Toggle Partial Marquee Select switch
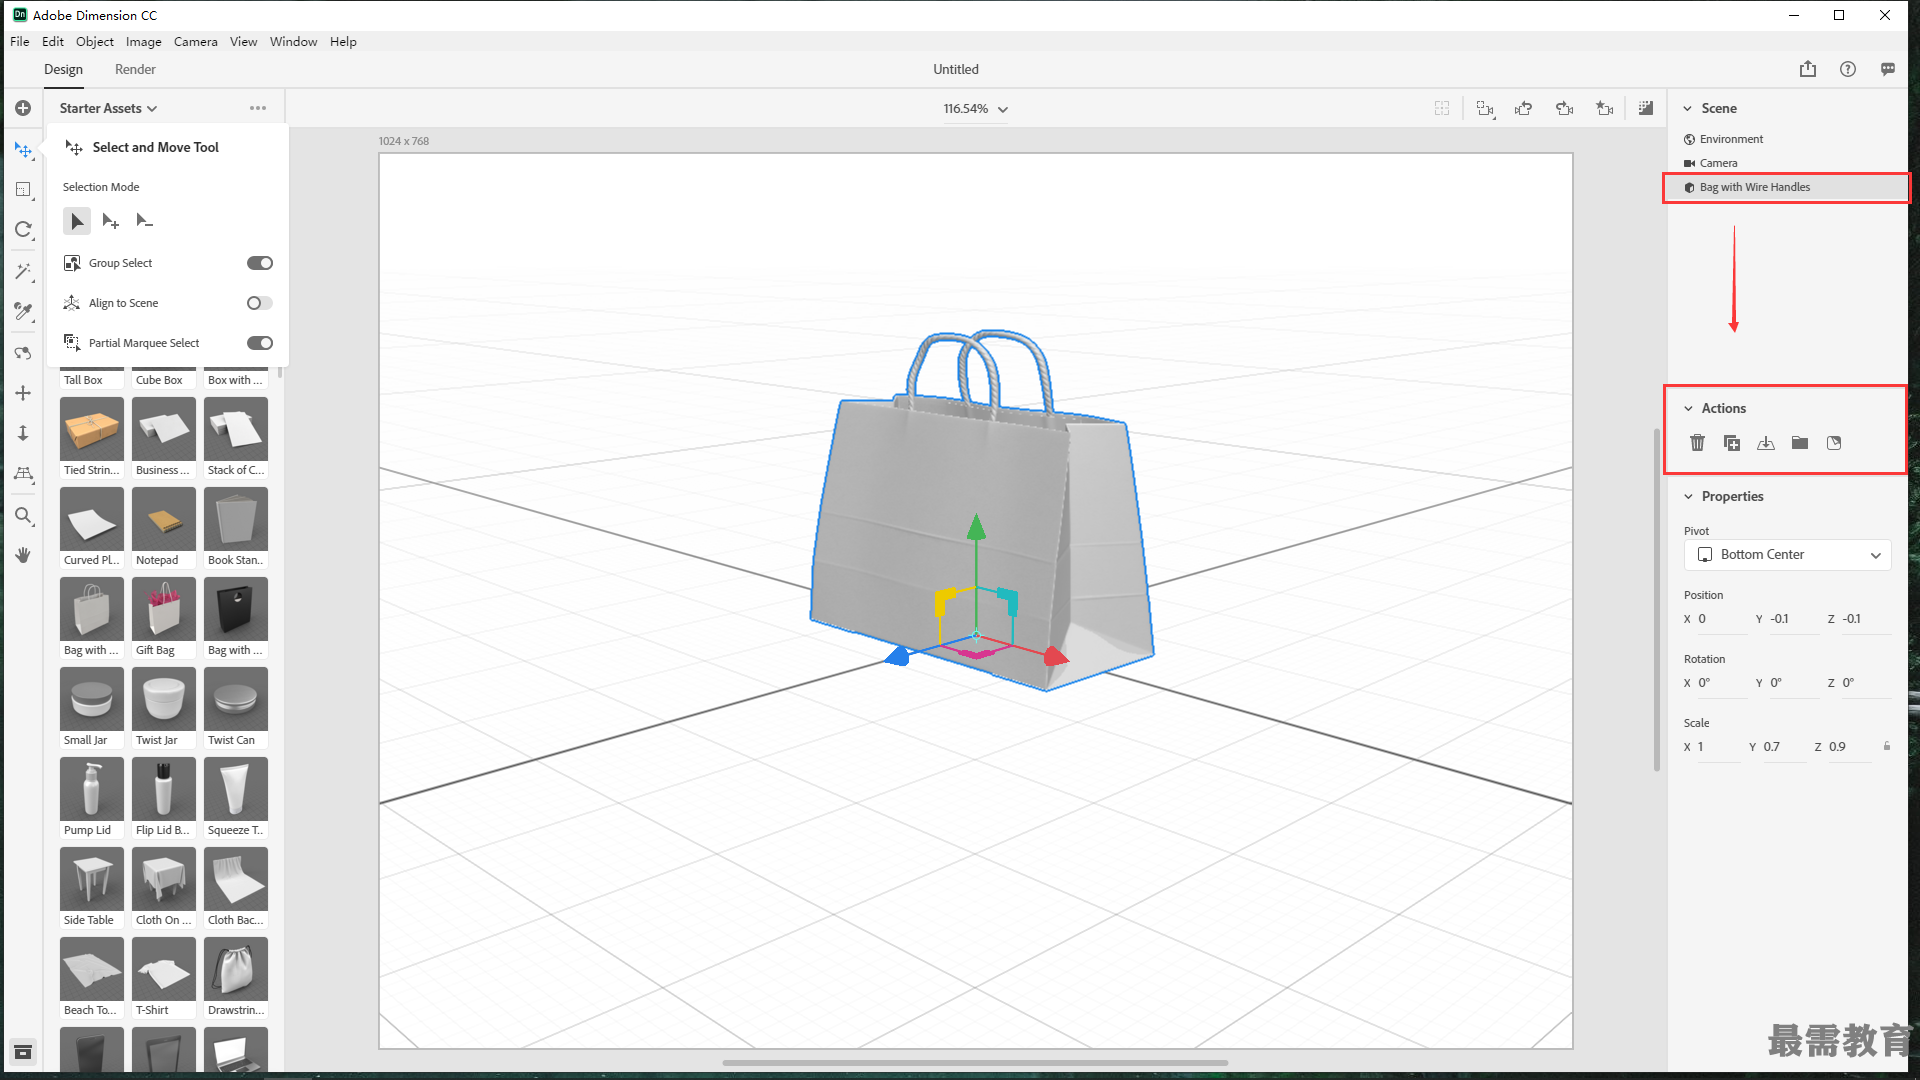Viewport: 1920px width, 1080px height. point(260,343)
